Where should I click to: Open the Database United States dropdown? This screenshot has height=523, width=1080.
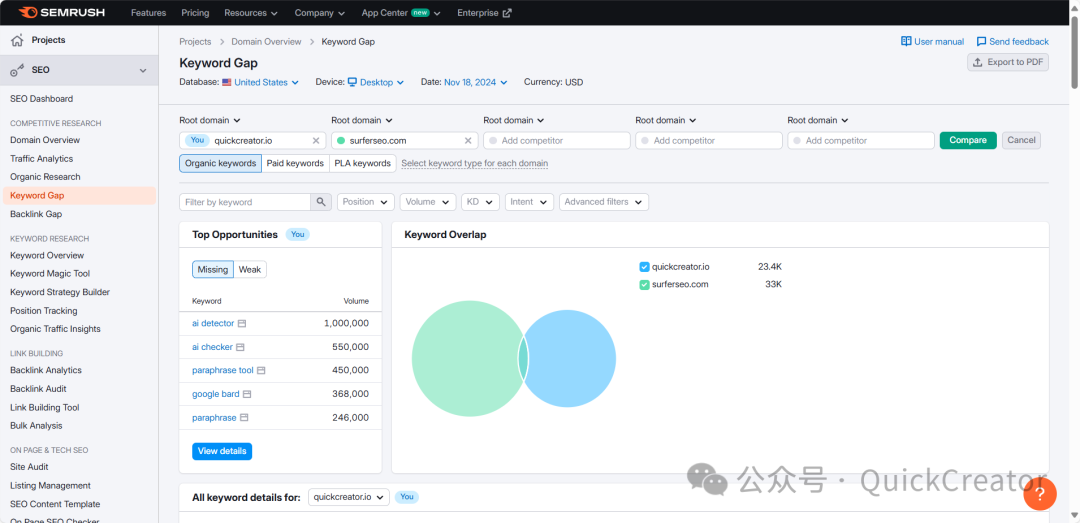(x=260, y=83)
